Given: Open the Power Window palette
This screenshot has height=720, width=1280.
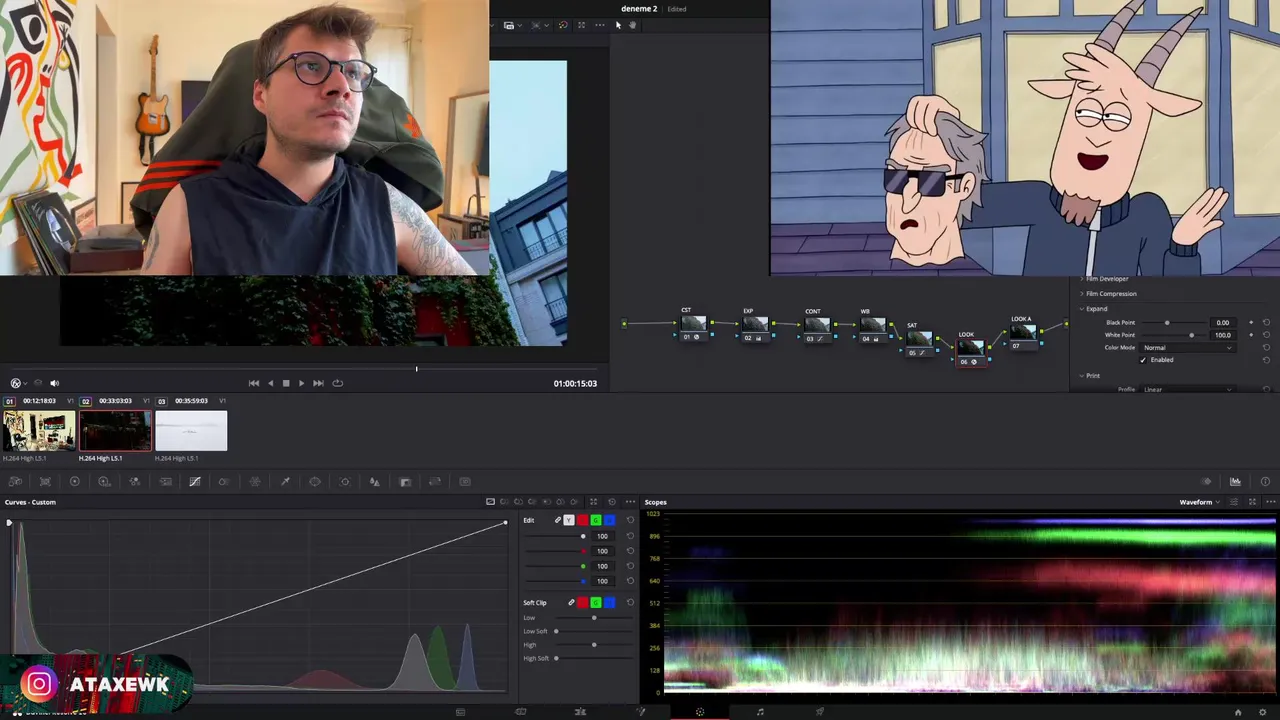Looking at the screenshot, I should (x=315, y=482).
